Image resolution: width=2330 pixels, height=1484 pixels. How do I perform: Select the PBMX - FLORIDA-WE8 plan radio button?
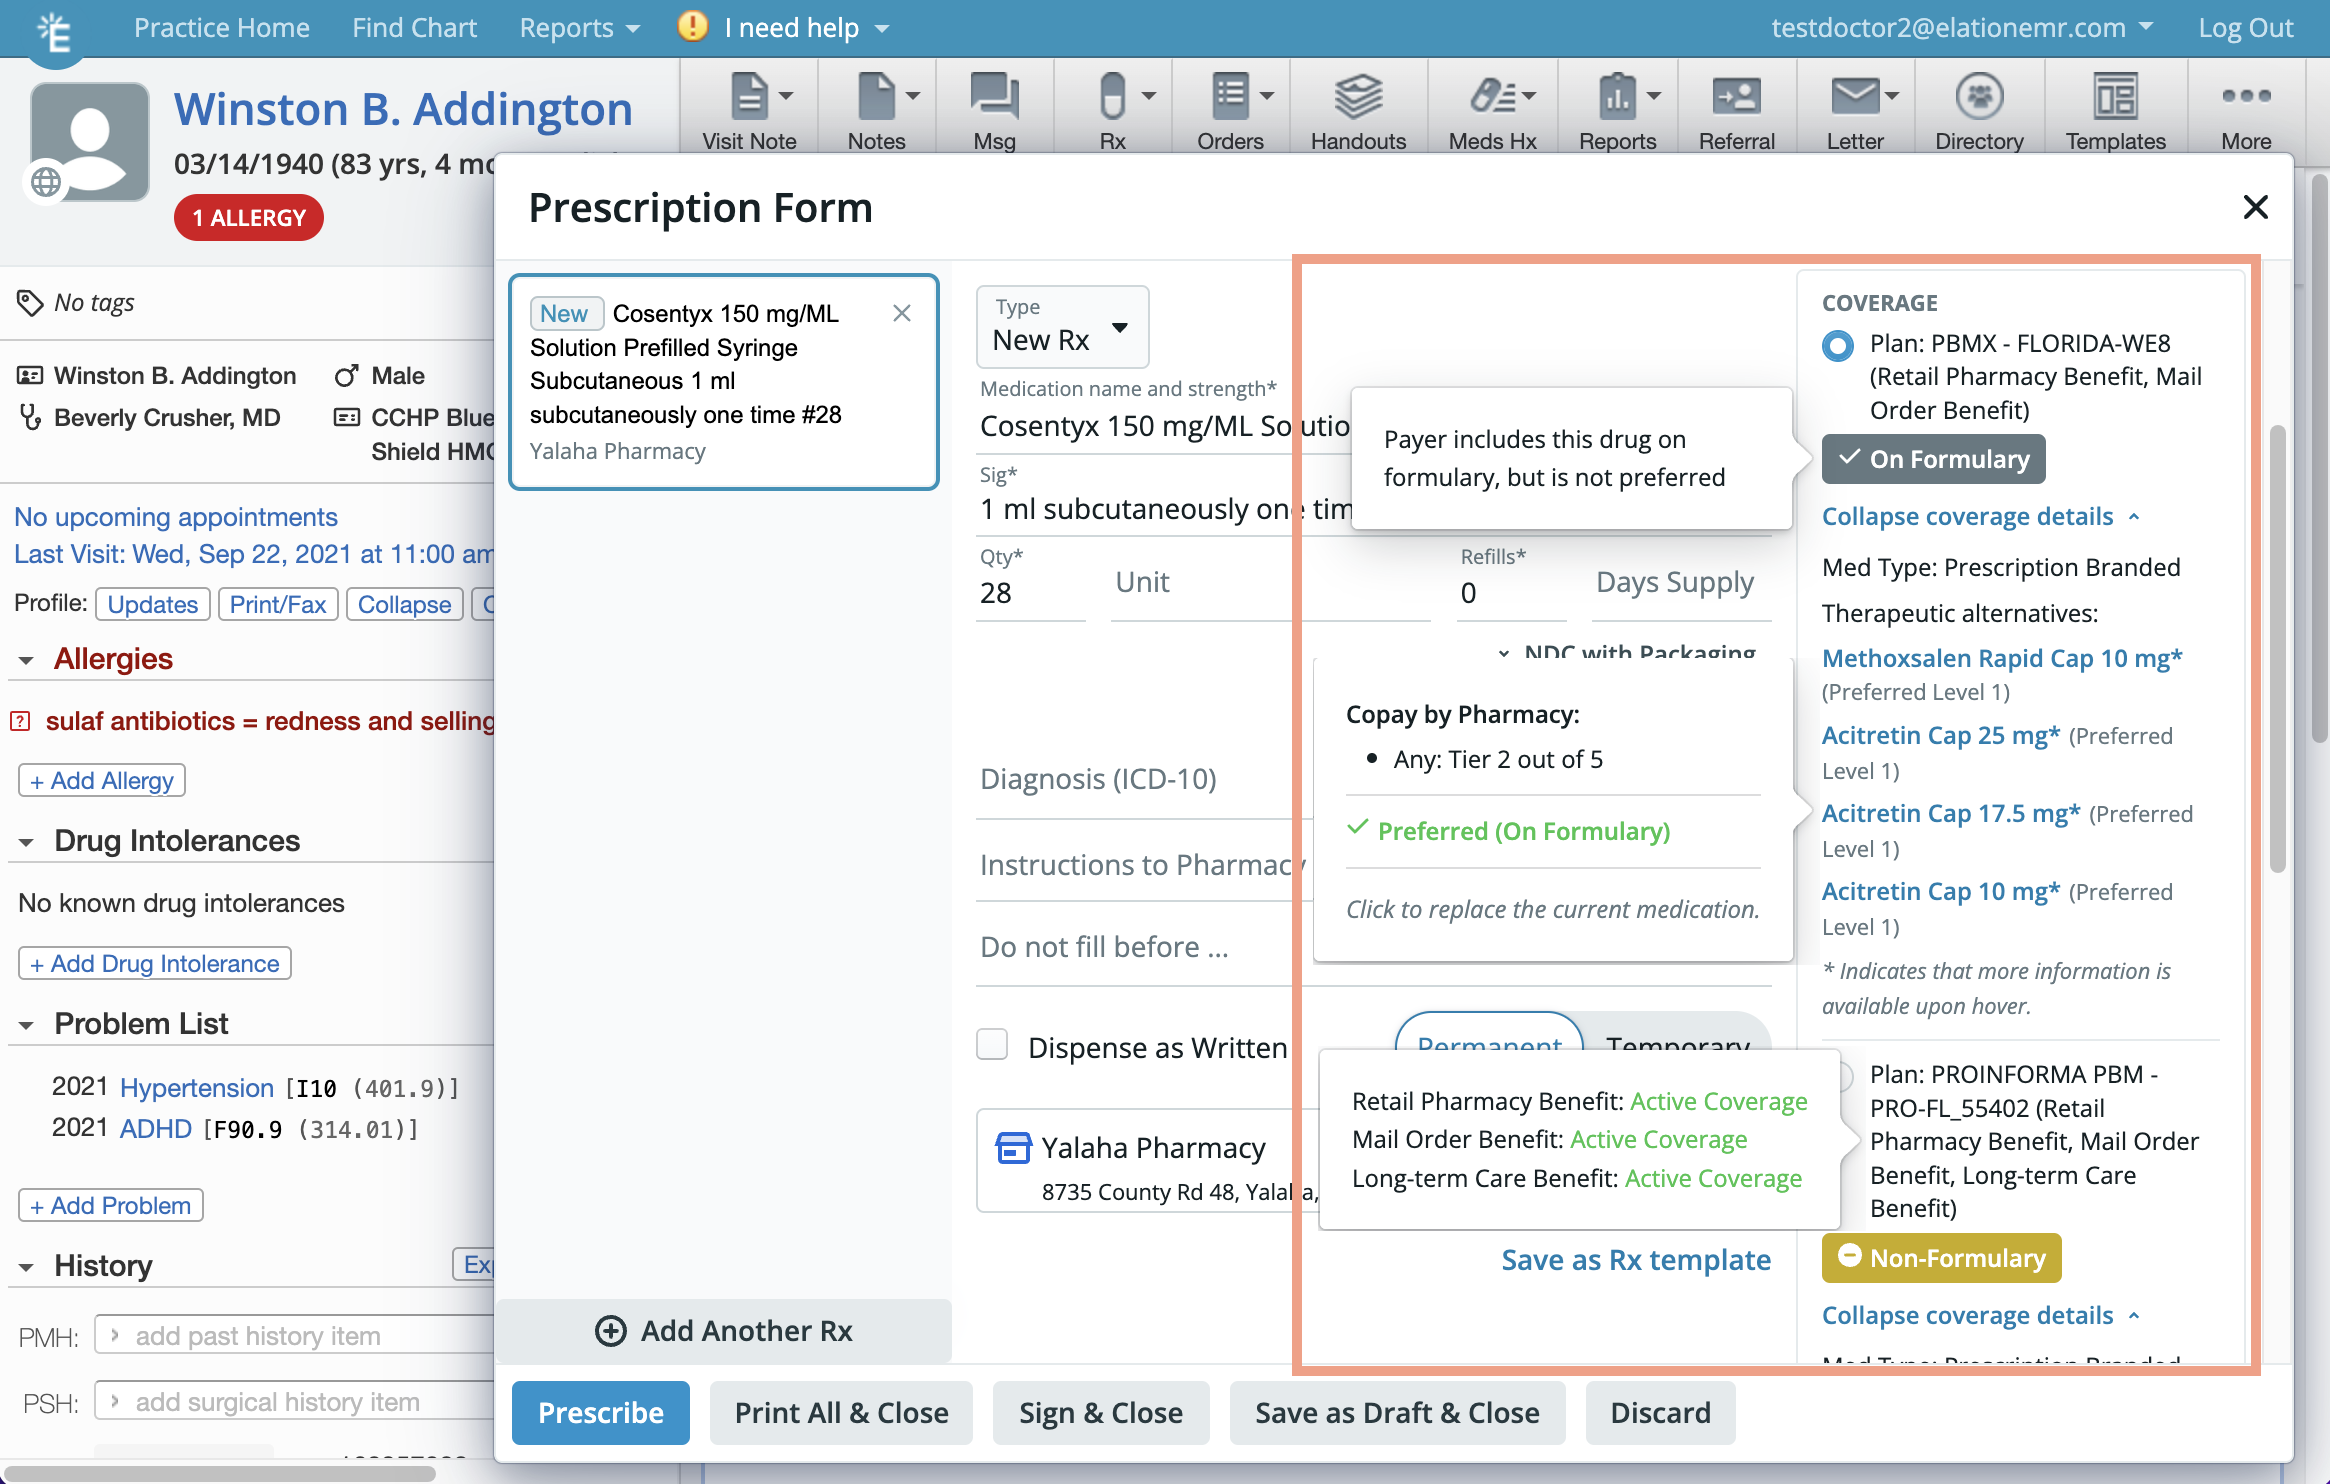tap(1837, 345)
